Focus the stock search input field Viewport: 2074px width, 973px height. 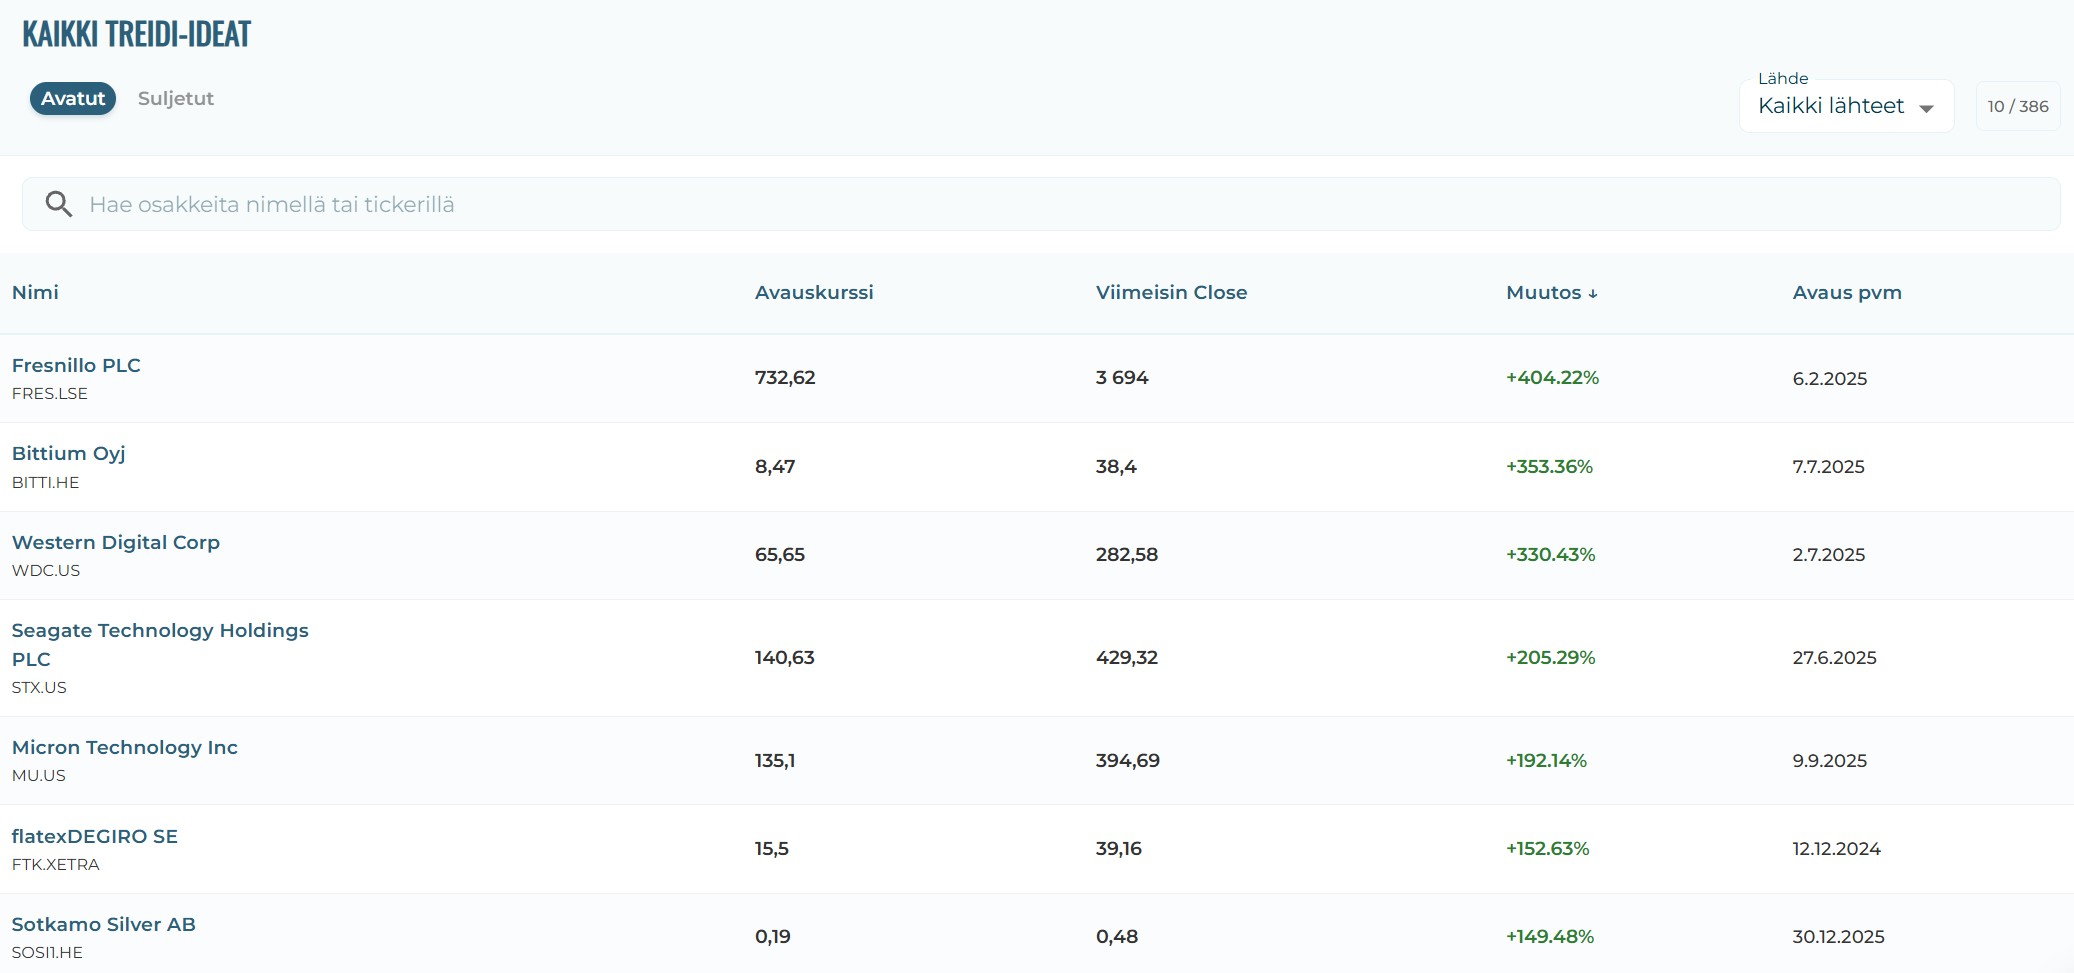pyautogui.click(x=1060, y=204)
